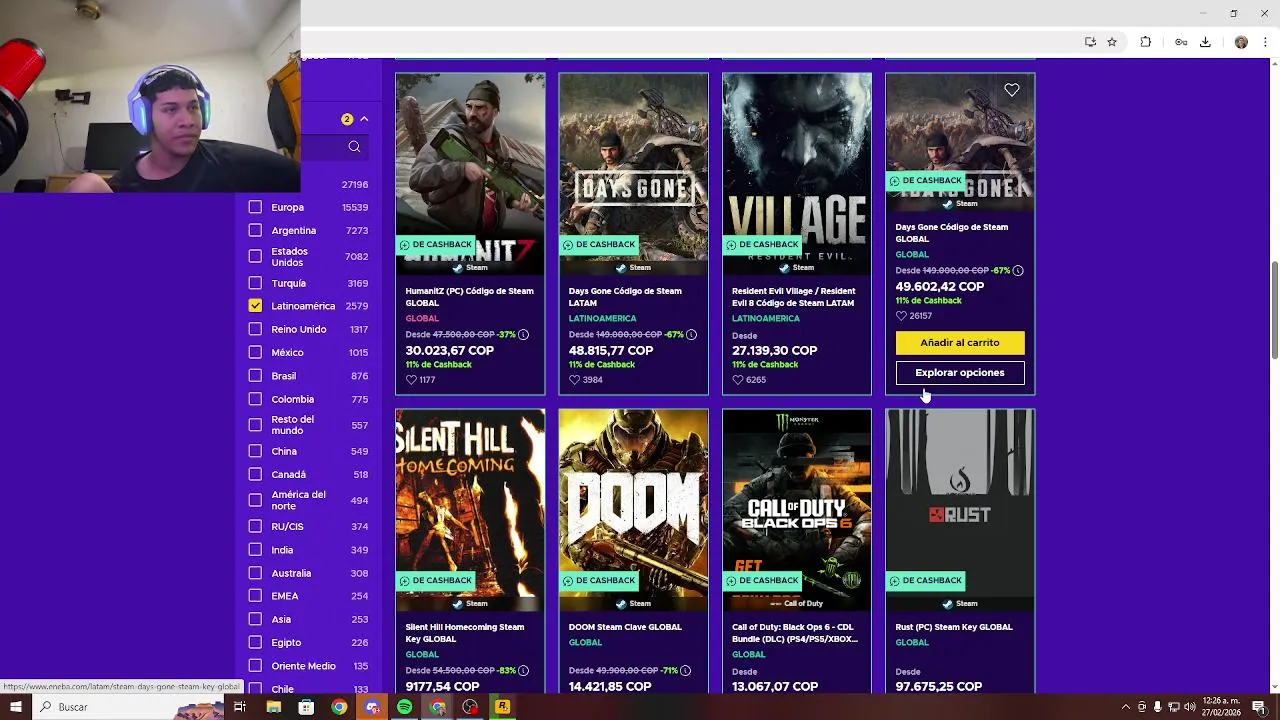
Task: Check the China region filter
Action: click(255, 451)
